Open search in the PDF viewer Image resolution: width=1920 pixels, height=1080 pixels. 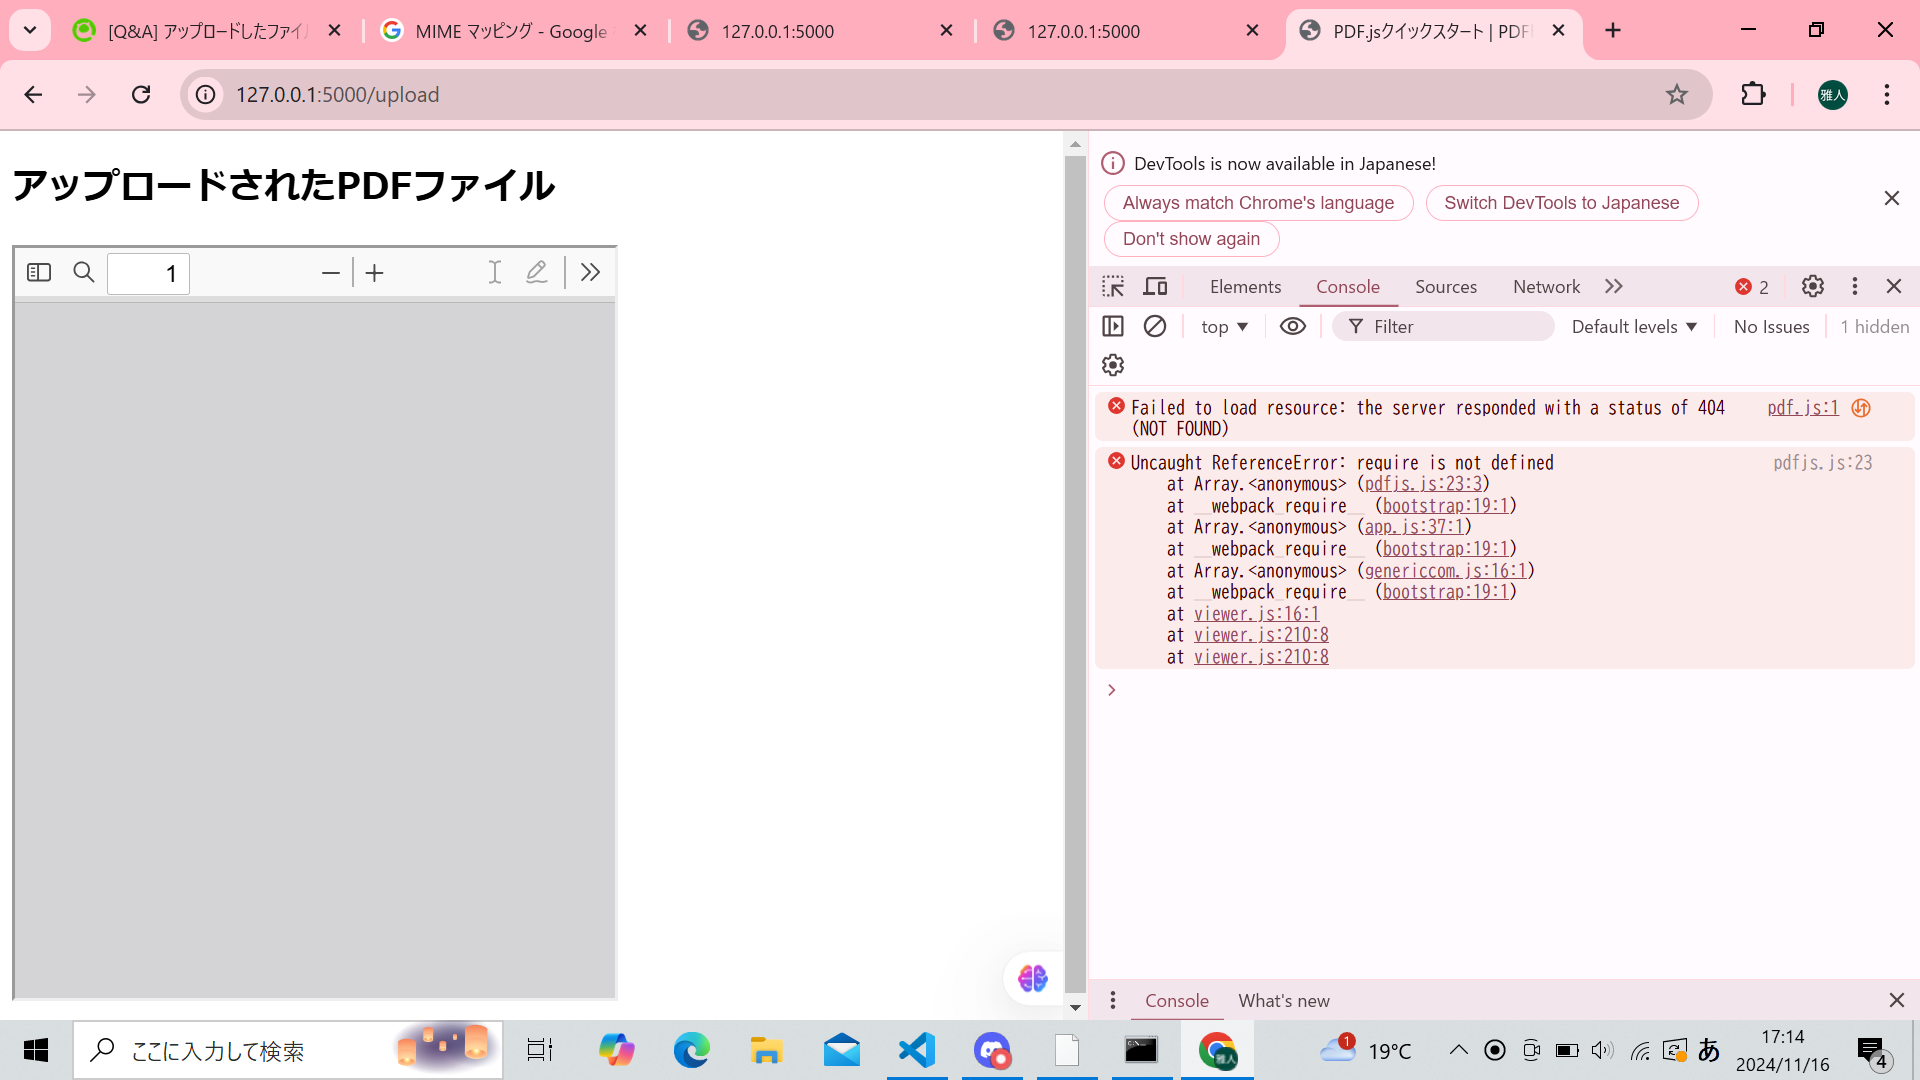(x=84, y=272)
